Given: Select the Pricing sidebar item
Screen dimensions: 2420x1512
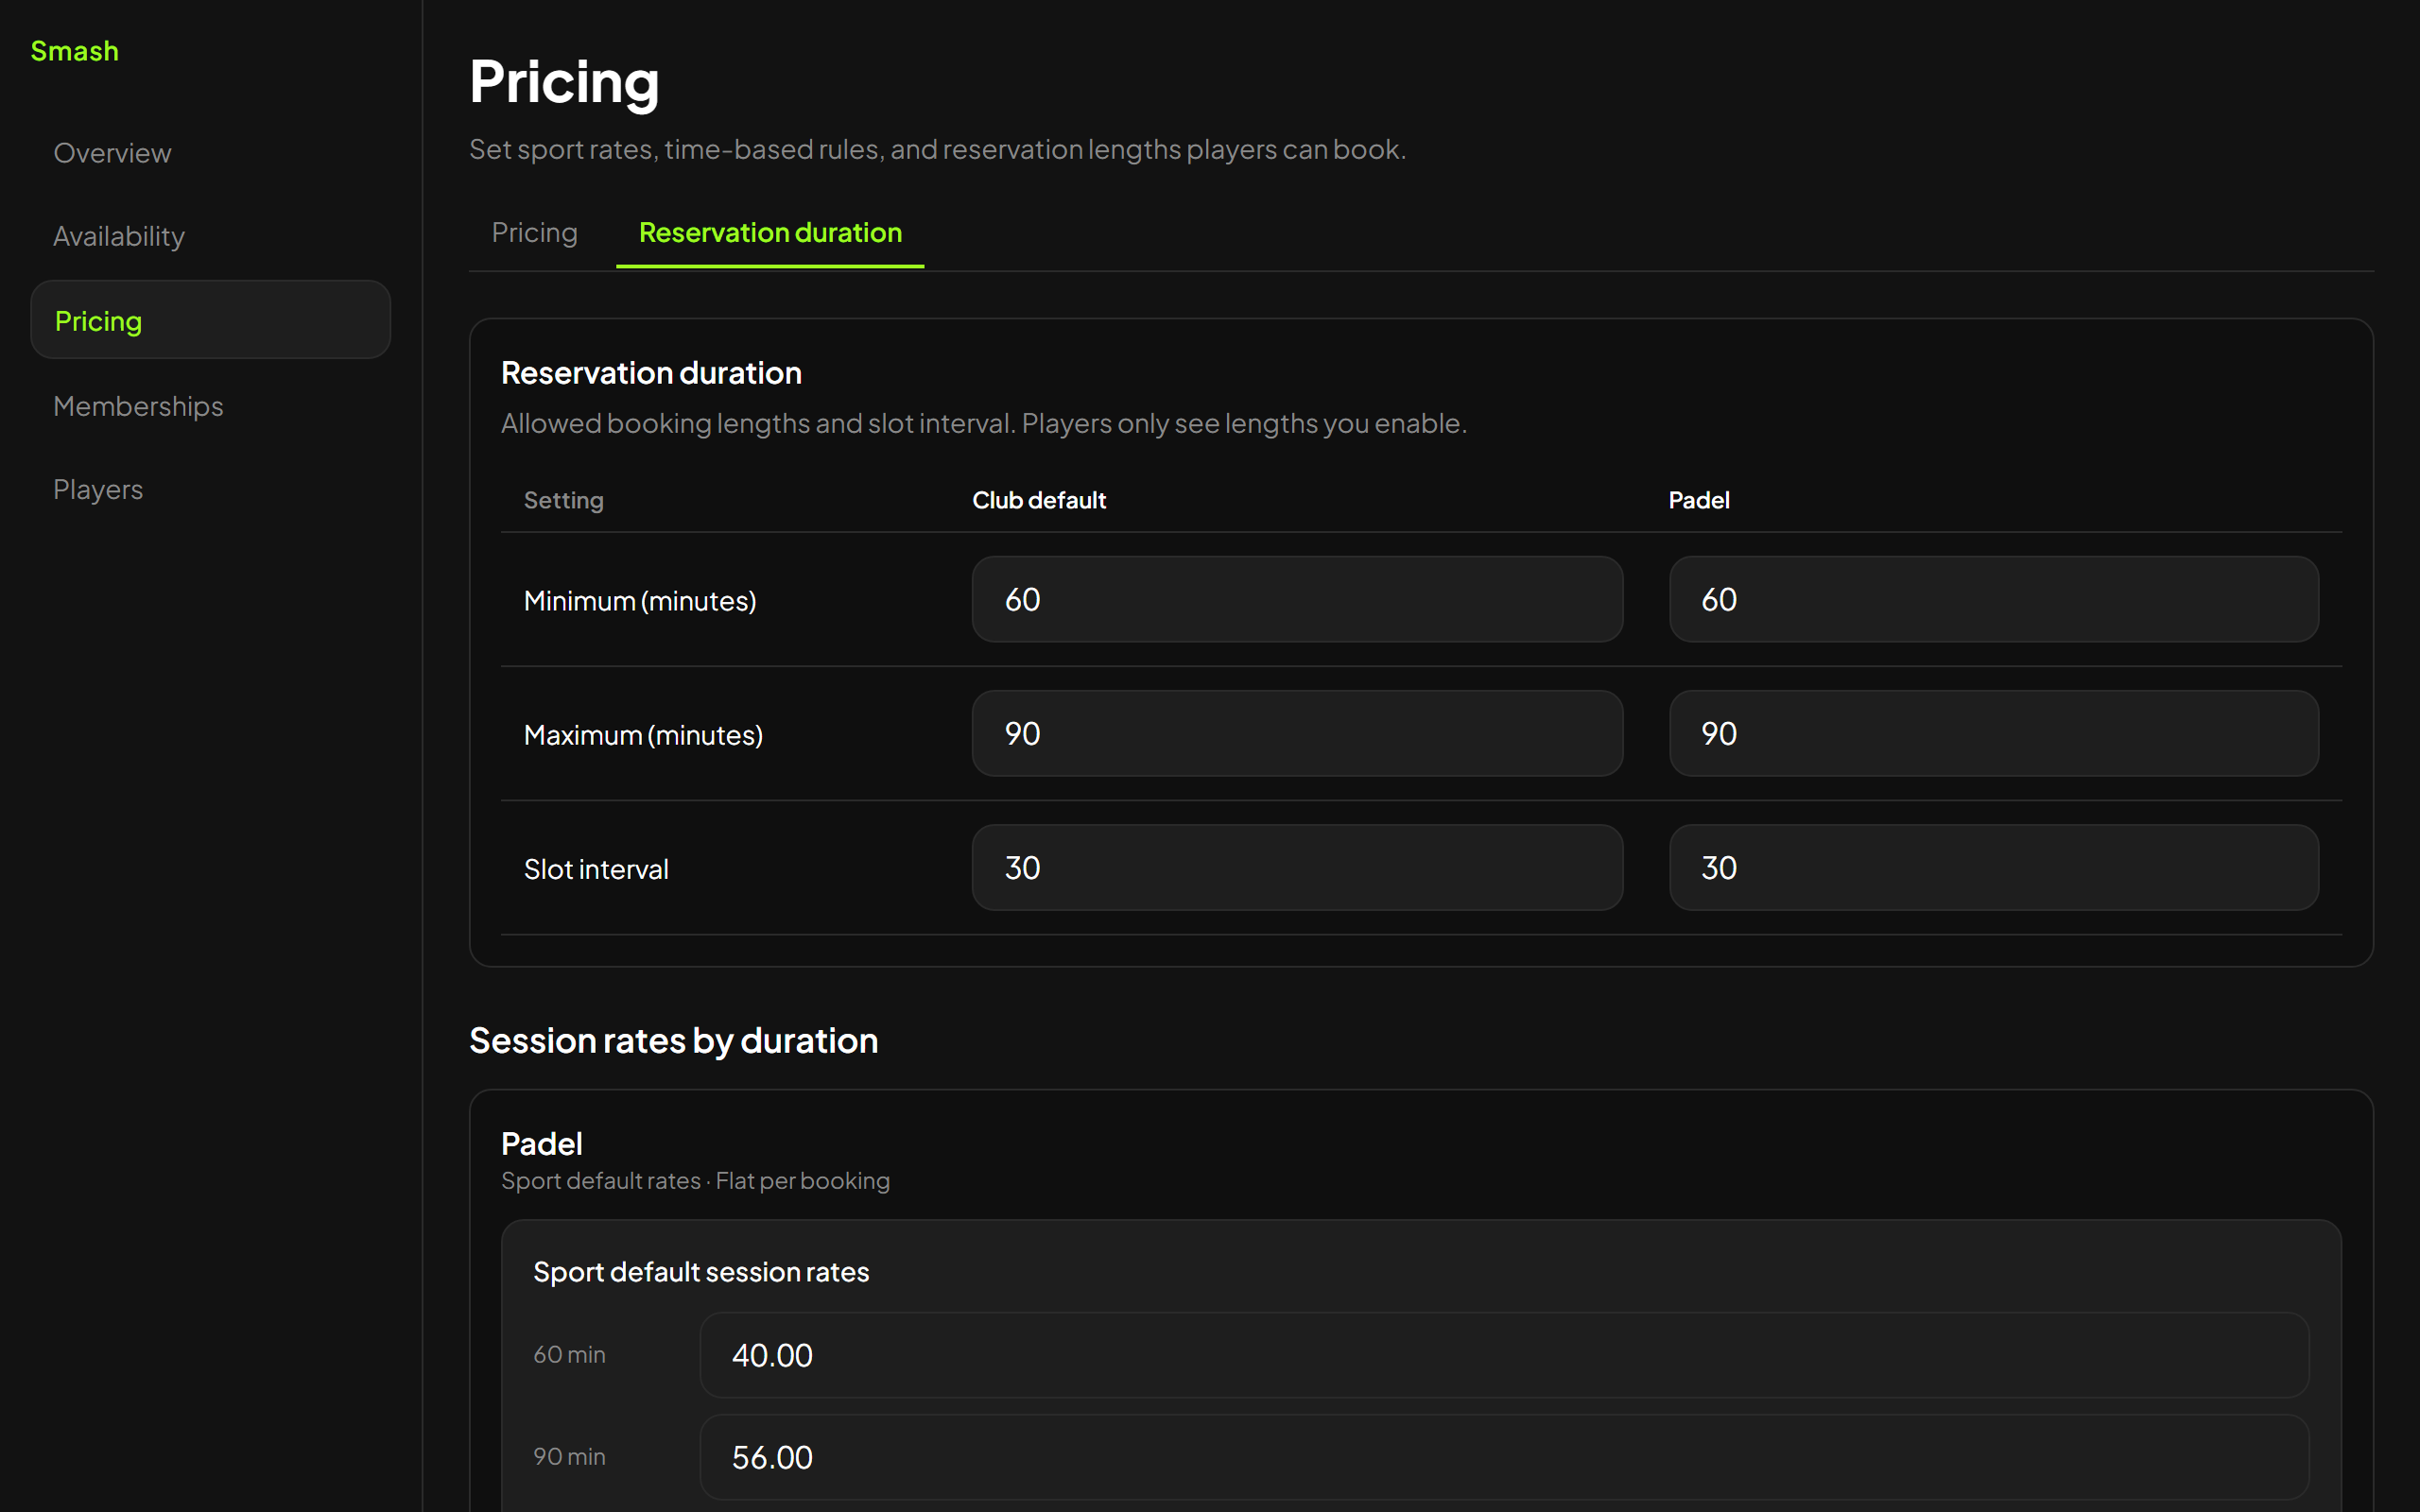Looking at the screenshot, I should 210,320.
